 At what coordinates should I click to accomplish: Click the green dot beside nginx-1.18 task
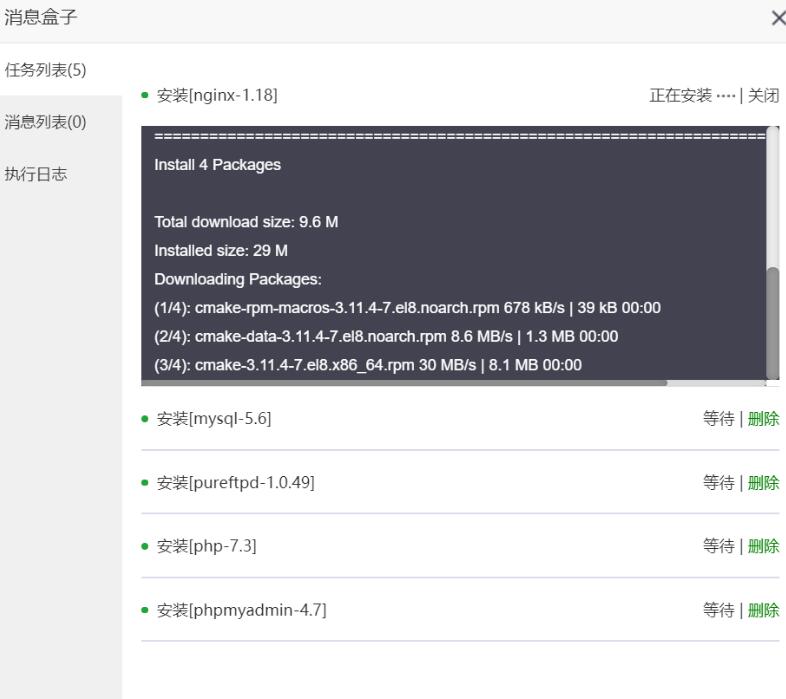(x=145, y=95)
